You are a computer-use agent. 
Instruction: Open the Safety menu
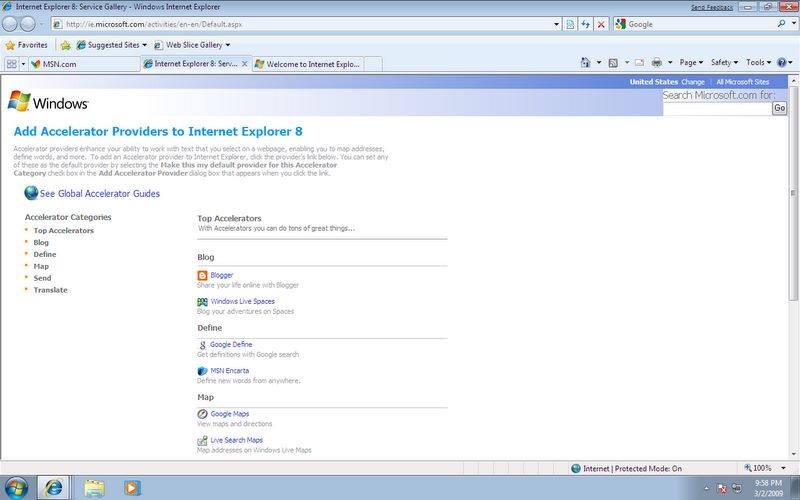(724, 62)
